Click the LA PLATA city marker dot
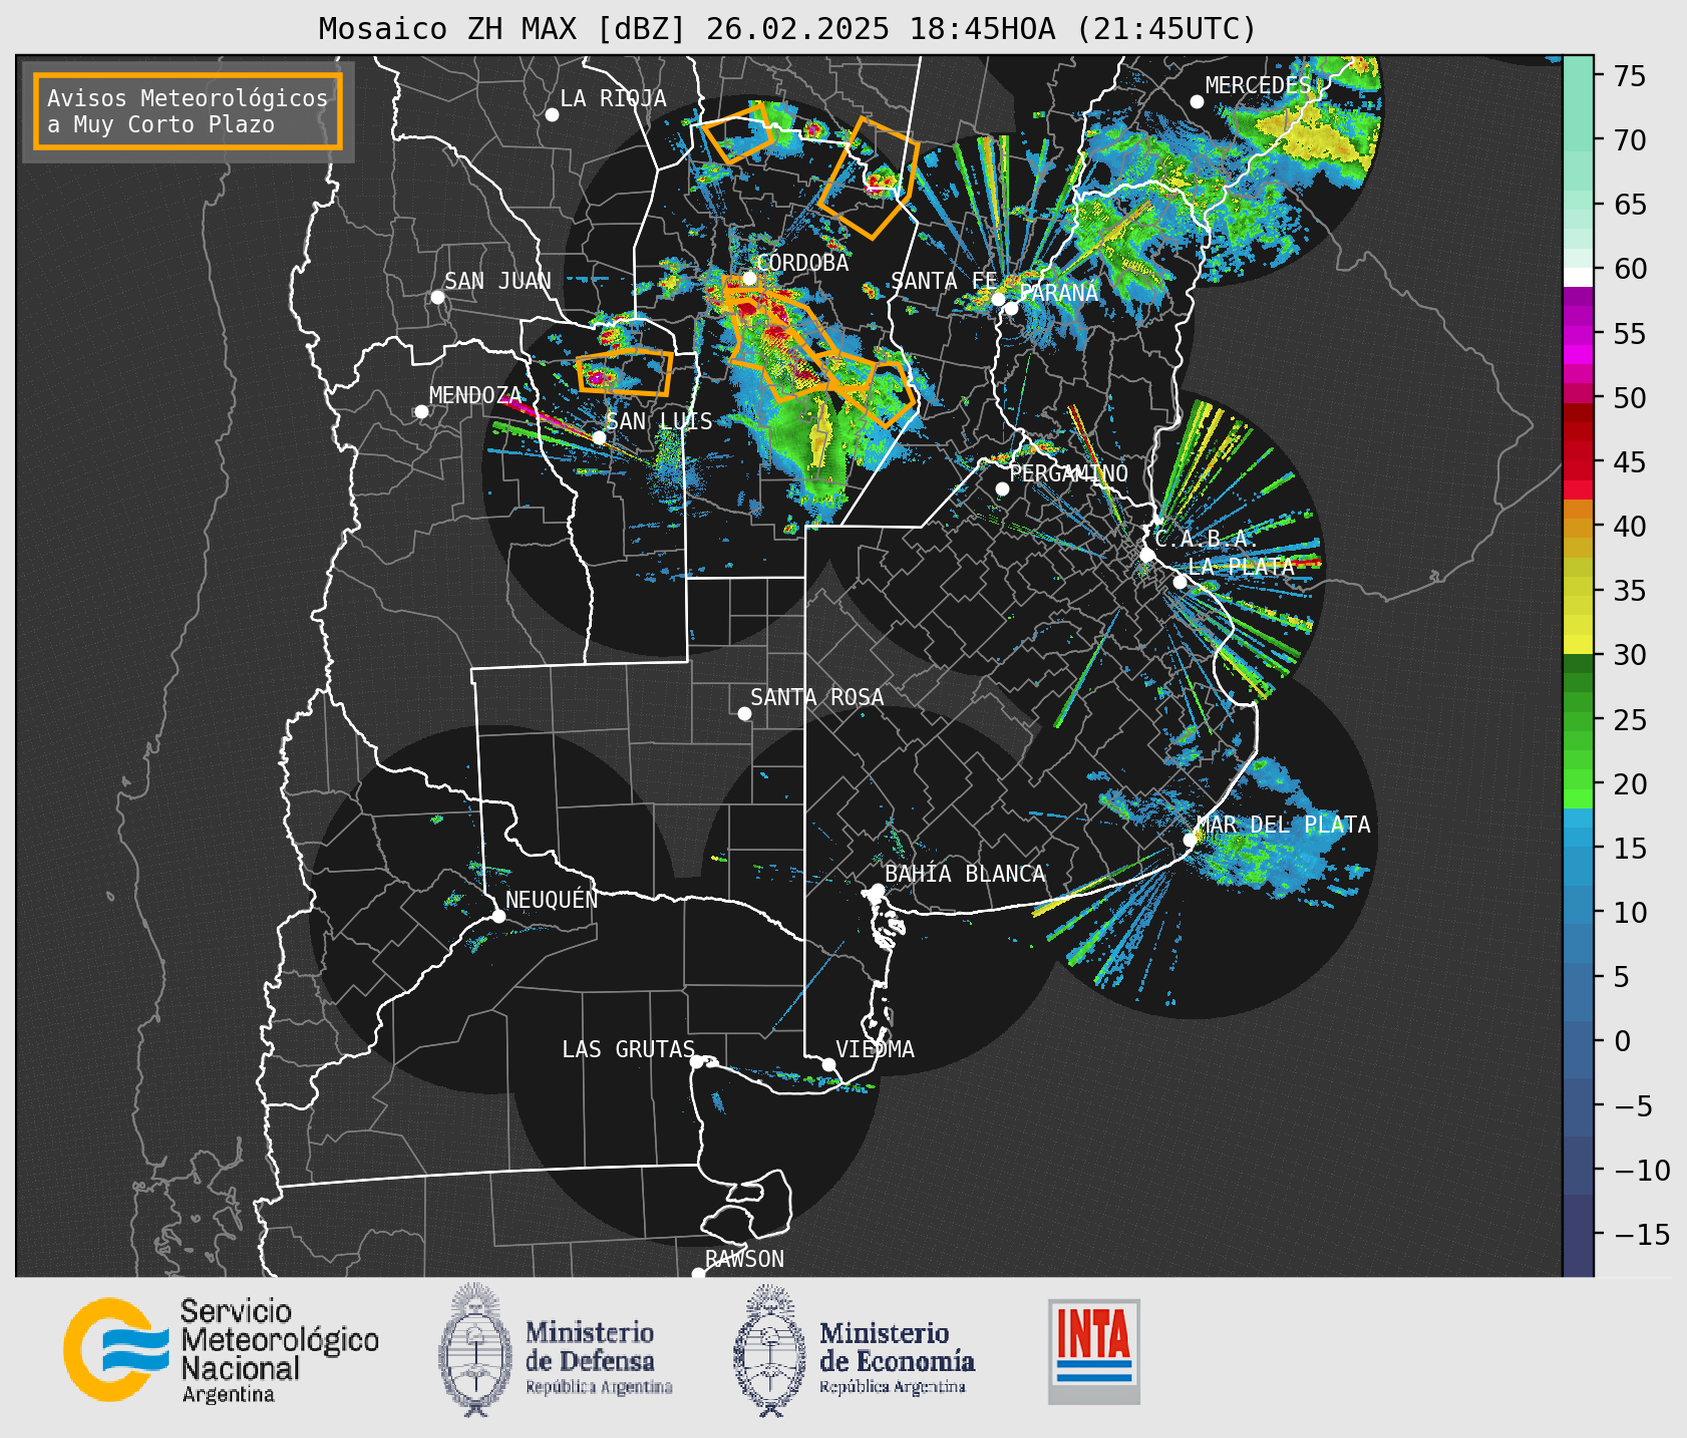This screenshot has width=1687, height=1438. (1180, 582)
